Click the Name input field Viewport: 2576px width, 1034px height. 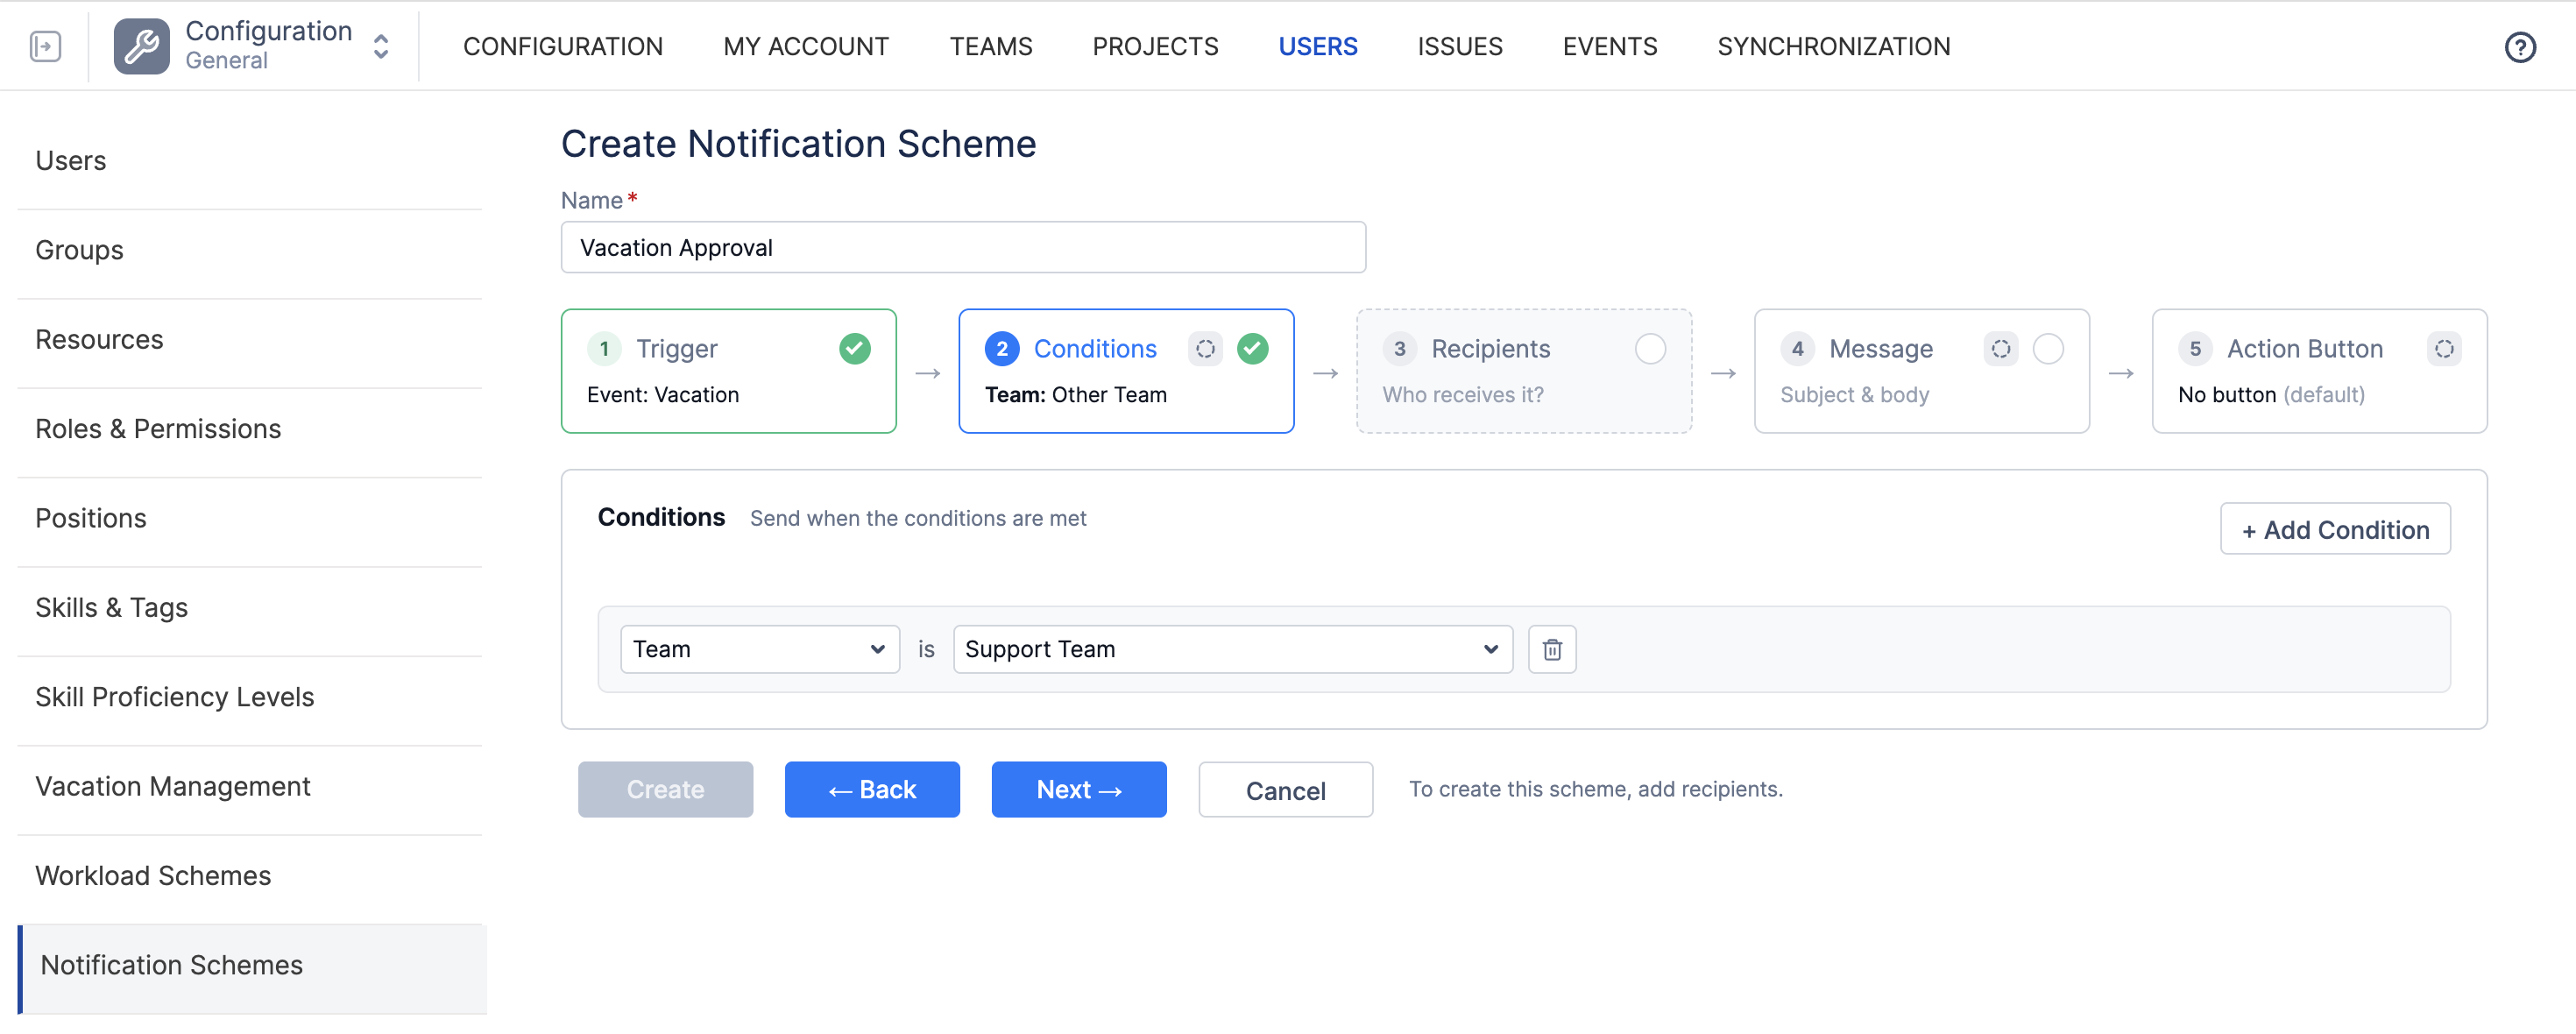962,247
